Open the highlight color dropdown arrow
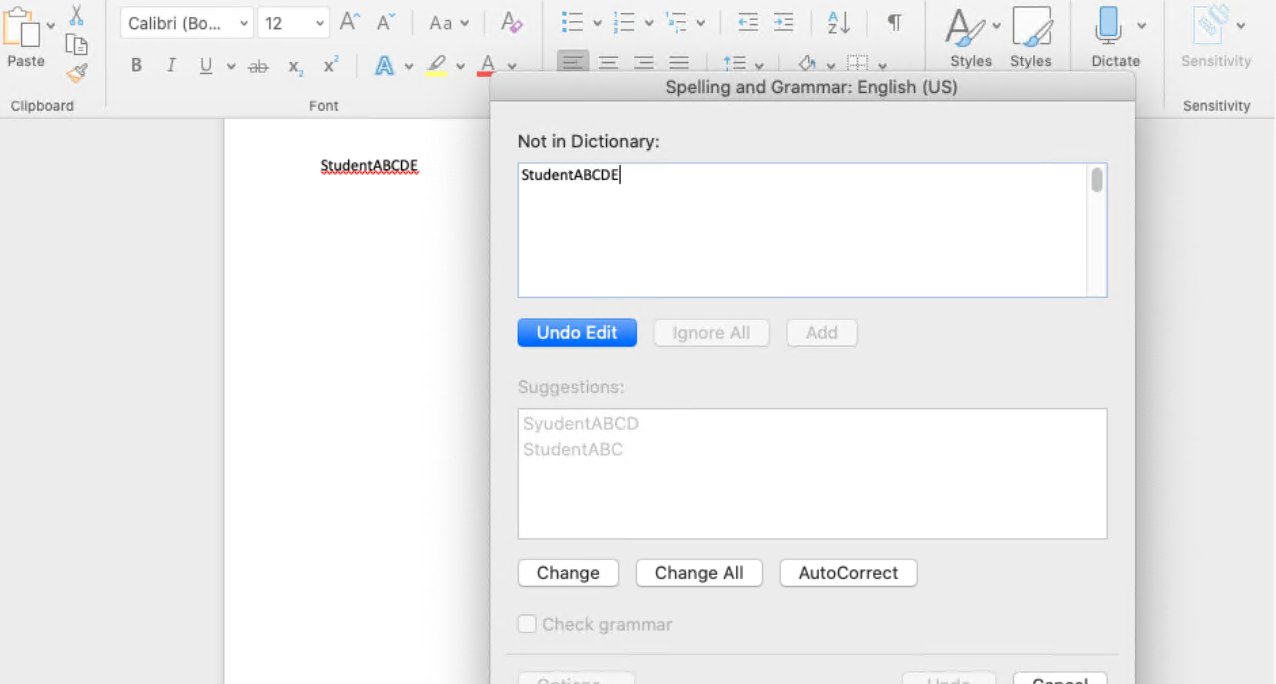The height and width of the screenshot is (684, 1276). pyautogui.click(x=460, y=67)
